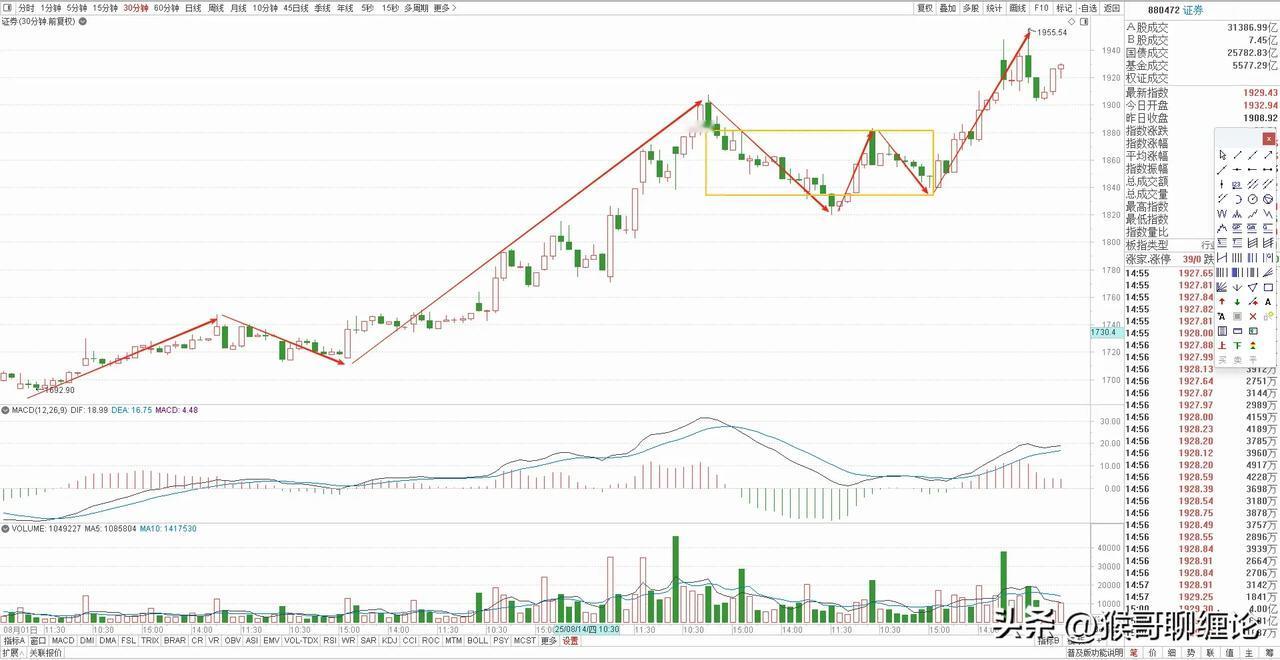Select the VOL-TDX indicator tab

(x=300, y=640)
